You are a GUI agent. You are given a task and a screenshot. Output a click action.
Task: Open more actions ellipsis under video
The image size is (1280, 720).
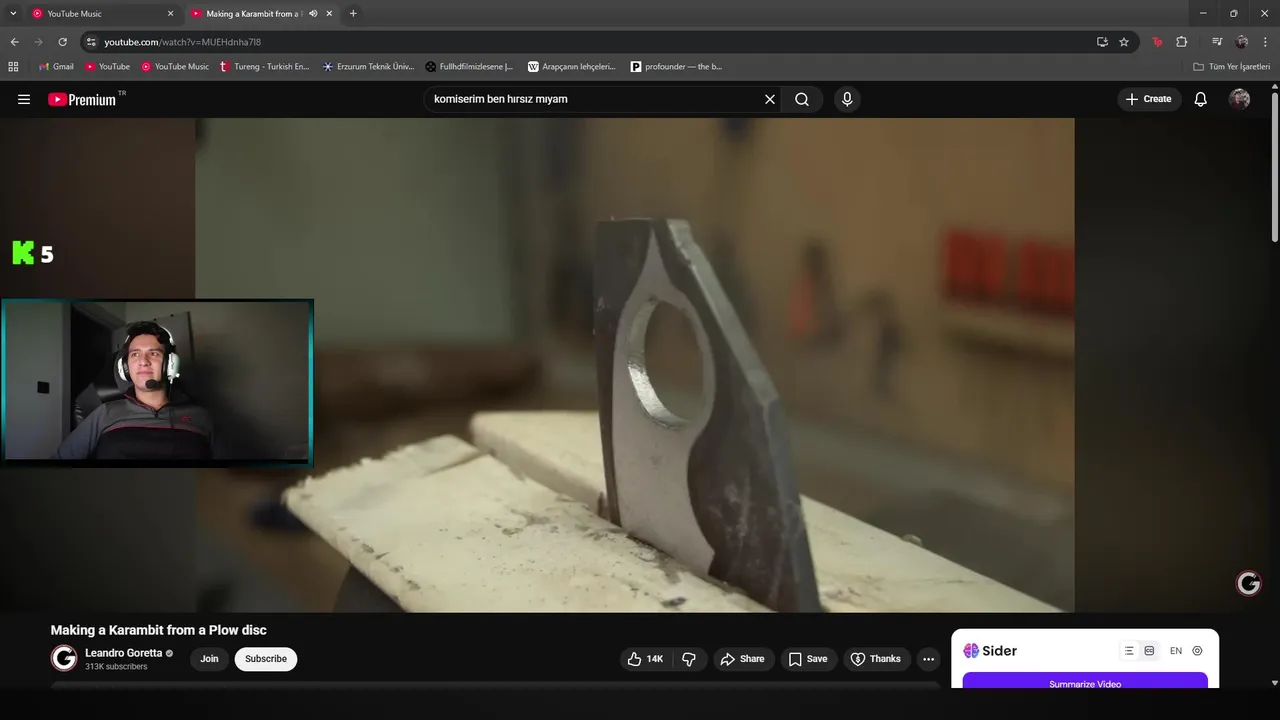coord(928,659)
